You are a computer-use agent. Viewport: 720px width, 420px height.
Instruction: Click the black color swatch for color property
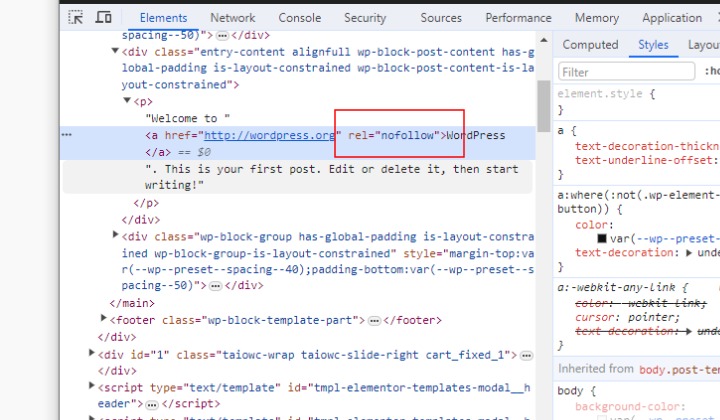pyautogui.click(x=602, y=238)
